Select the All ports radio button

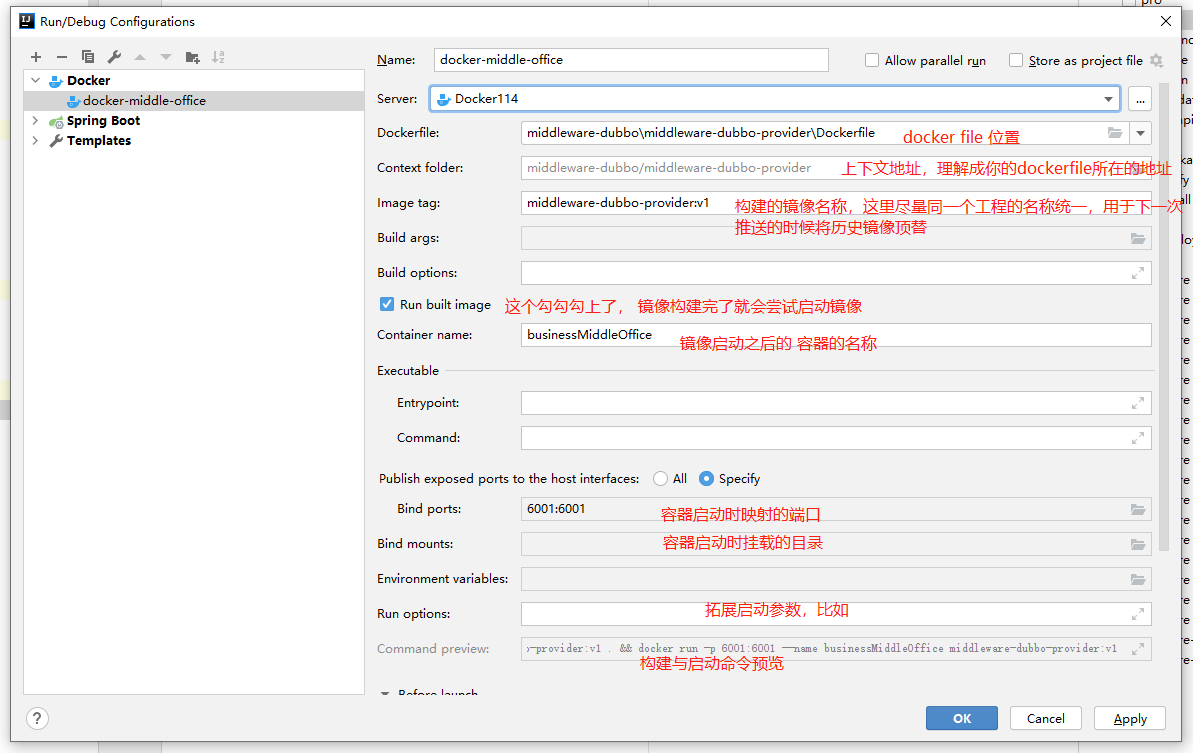(660, 478)
